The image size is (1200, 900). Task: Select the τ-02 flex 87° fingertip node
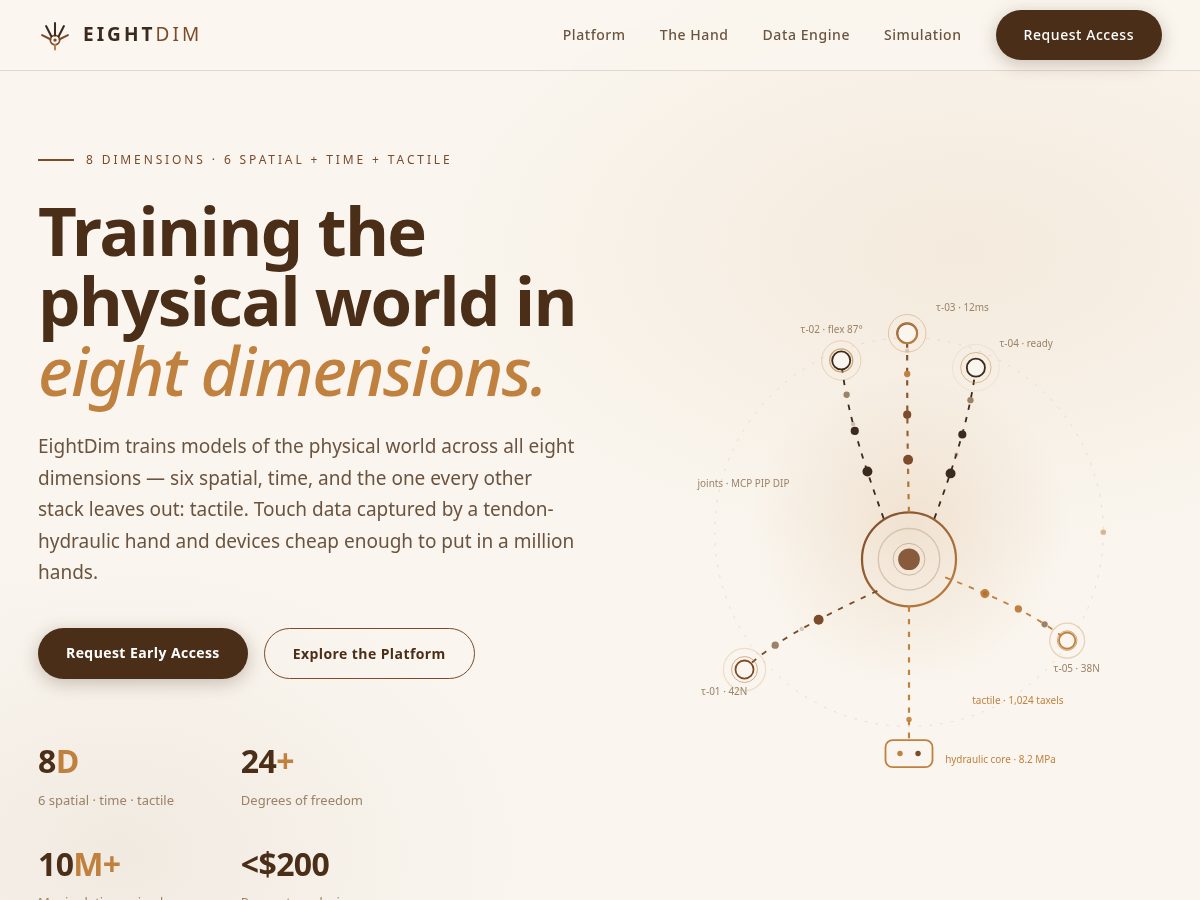841,360
